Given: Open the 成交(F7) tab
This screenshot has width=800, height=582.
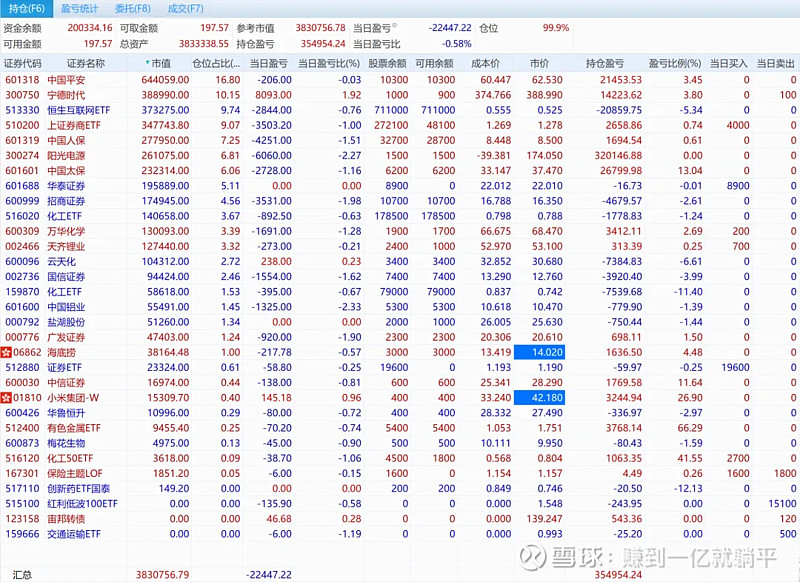Looking at the screenshot, I should (185, 9).
